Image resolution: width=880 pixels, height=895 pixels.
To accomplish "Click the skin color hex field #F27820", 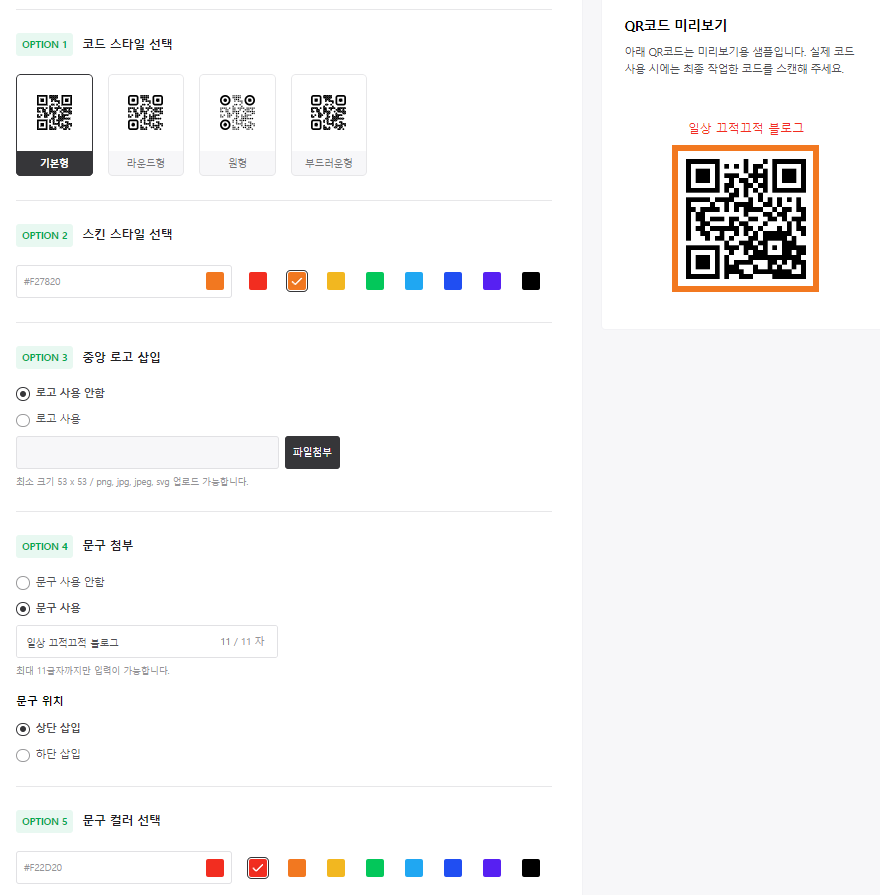I will click(124, 281).
